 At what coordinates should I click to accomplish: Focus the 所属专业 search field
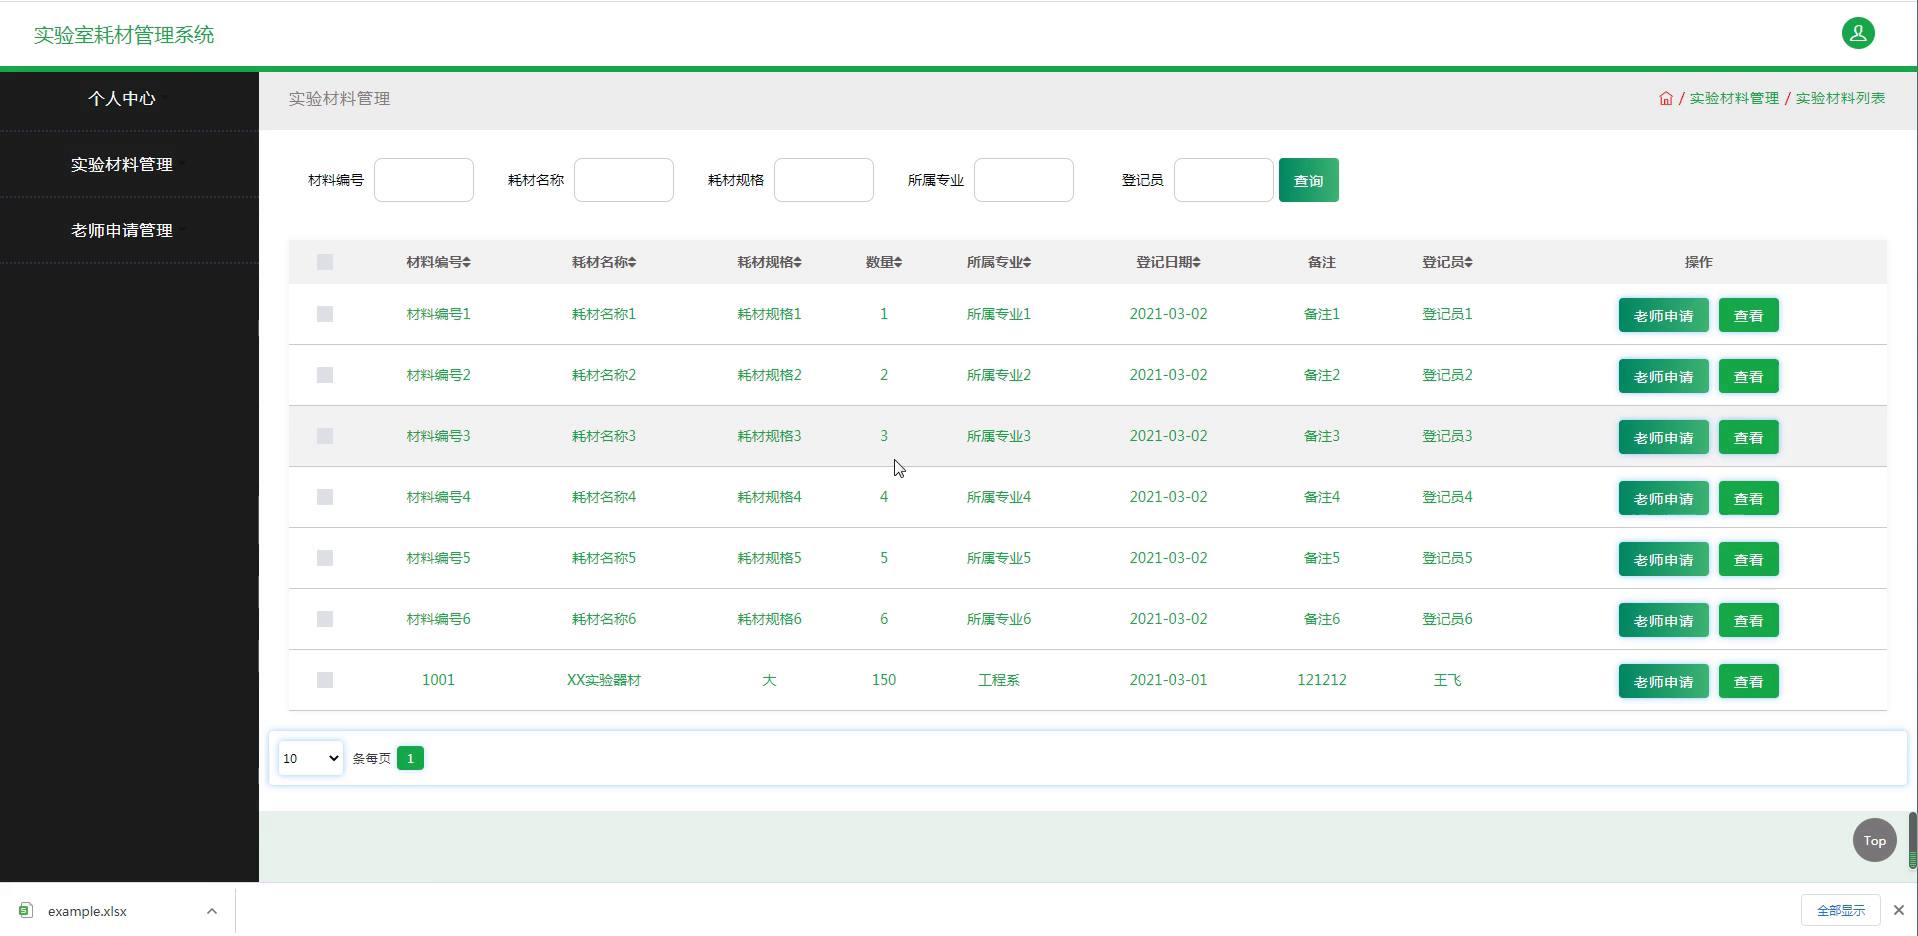click(x=1024, y=180)
